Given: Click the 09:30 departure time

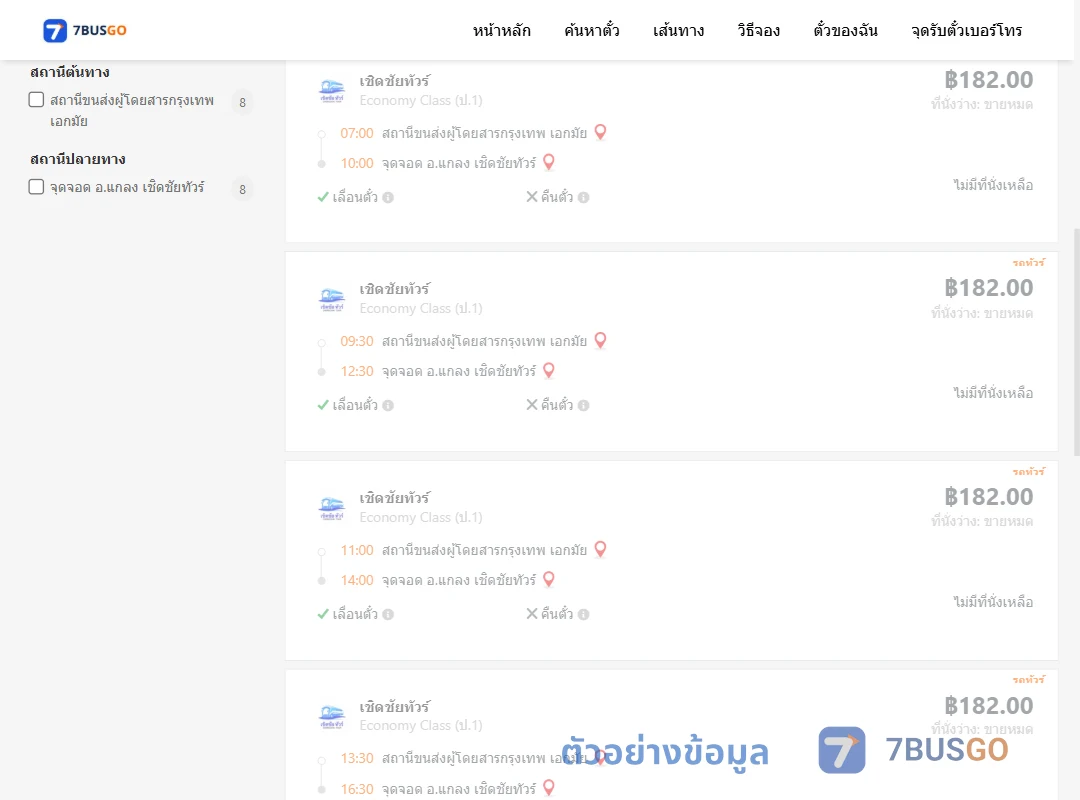Looking at the screenshot, I should 357,341.
